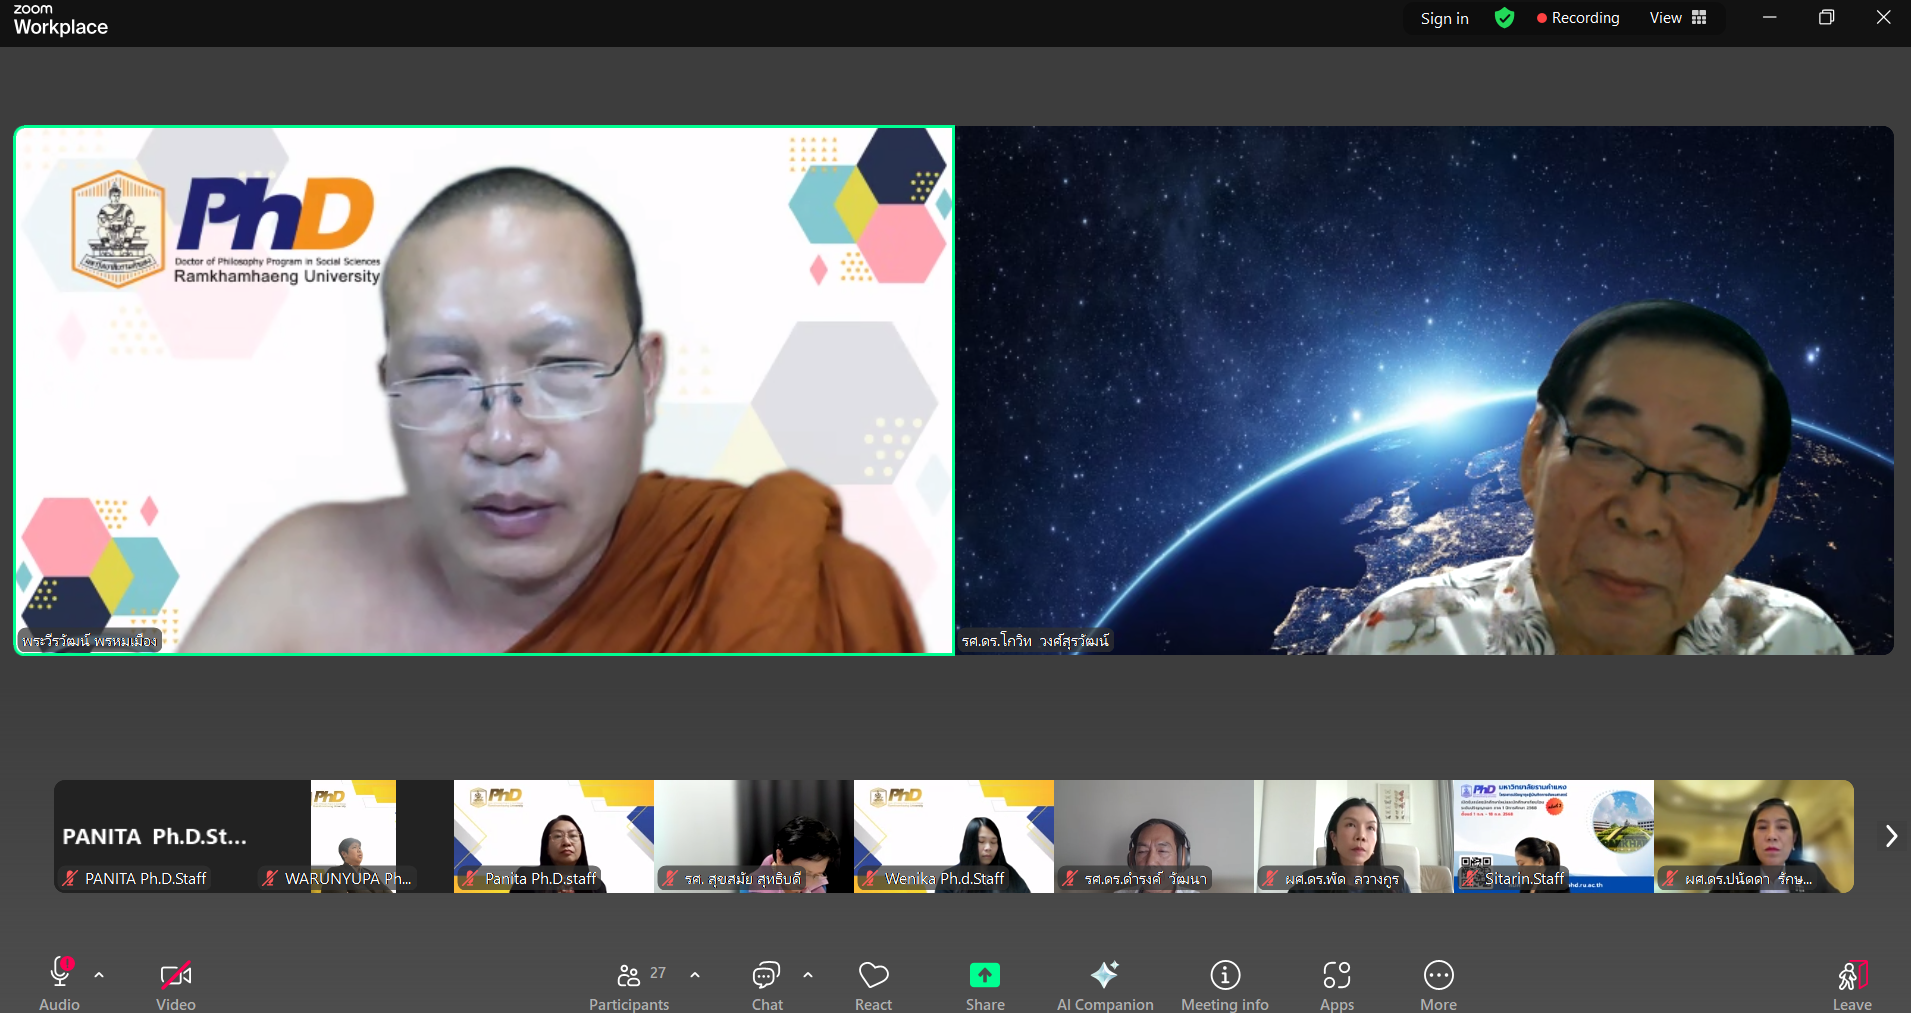Click the รศ.ดร.โกวิท วงศ์สุรวัฒน์ video tile
The image size is (1911, 1013).
click(1425, 390)
